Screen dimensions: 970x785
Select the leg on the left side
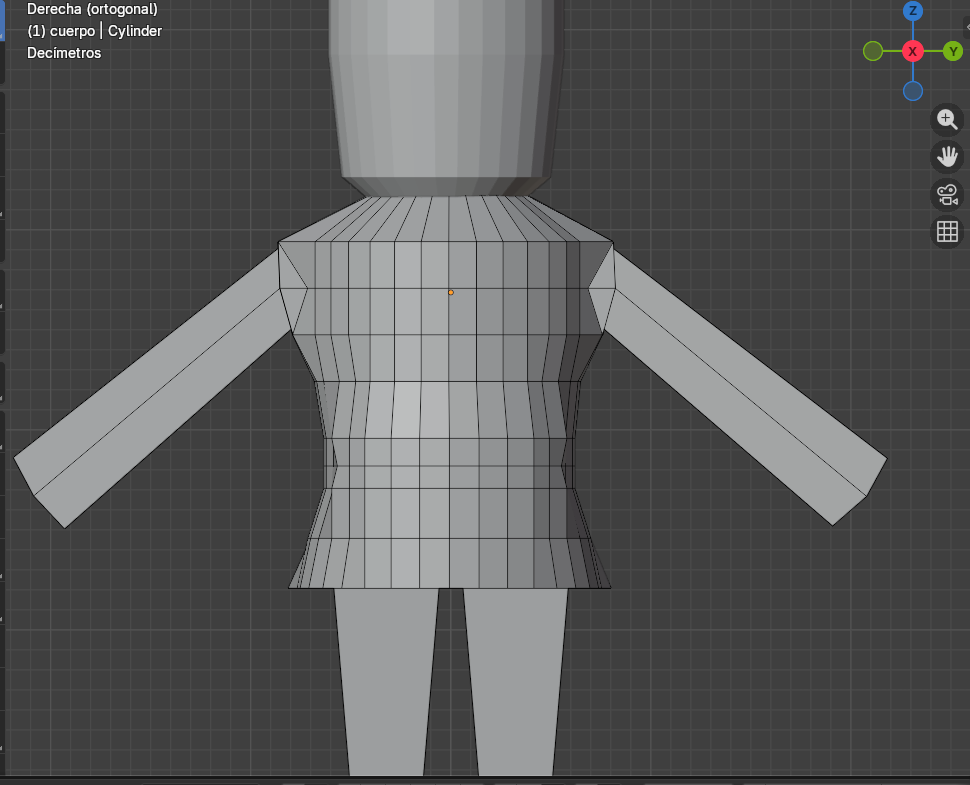point(385,680)
